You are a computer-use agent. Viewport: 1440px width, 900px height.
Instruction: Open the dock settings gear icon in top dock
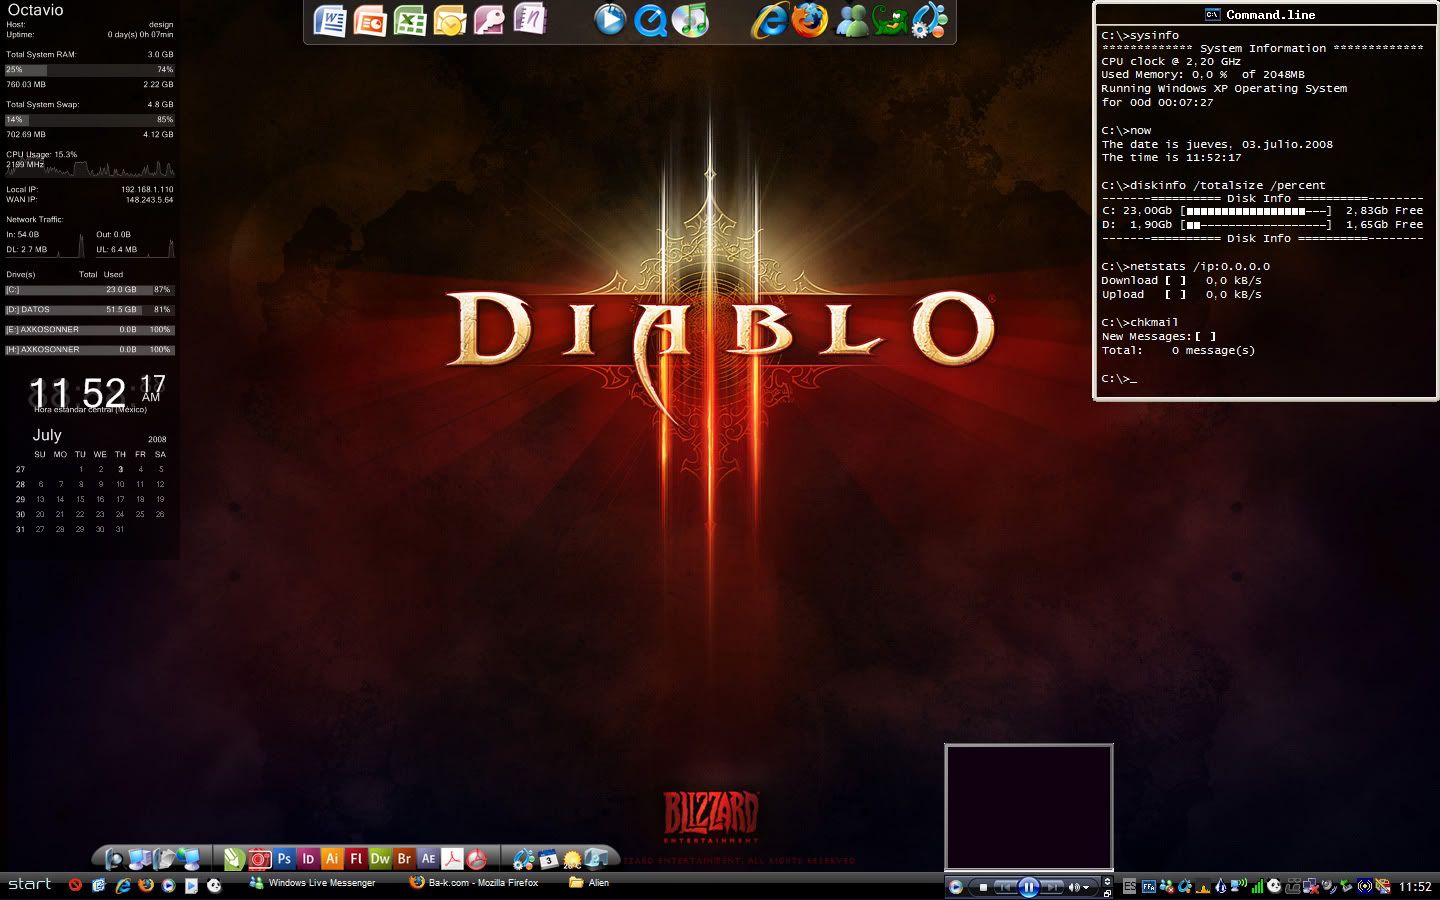click(930, 21)
